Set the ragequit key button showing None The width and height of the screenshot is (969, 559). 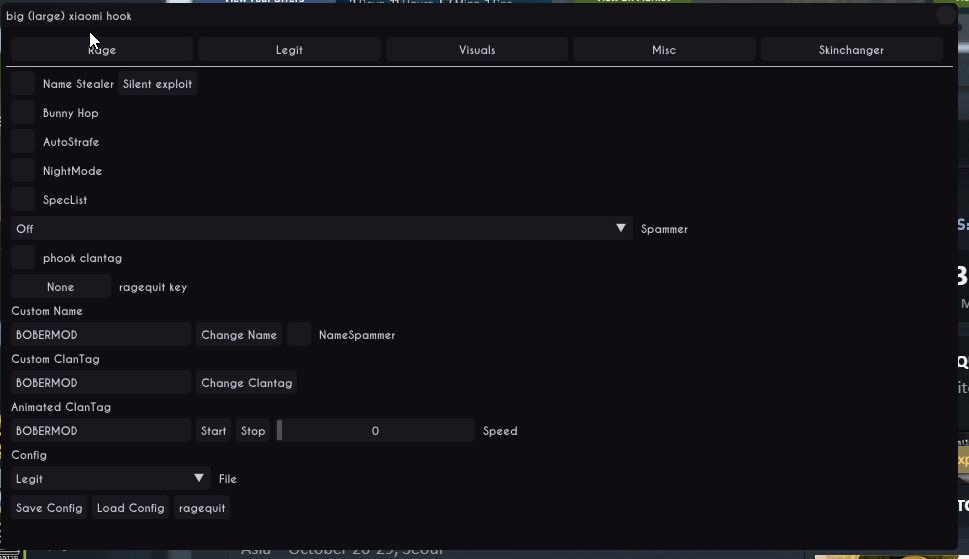[61, 287]
